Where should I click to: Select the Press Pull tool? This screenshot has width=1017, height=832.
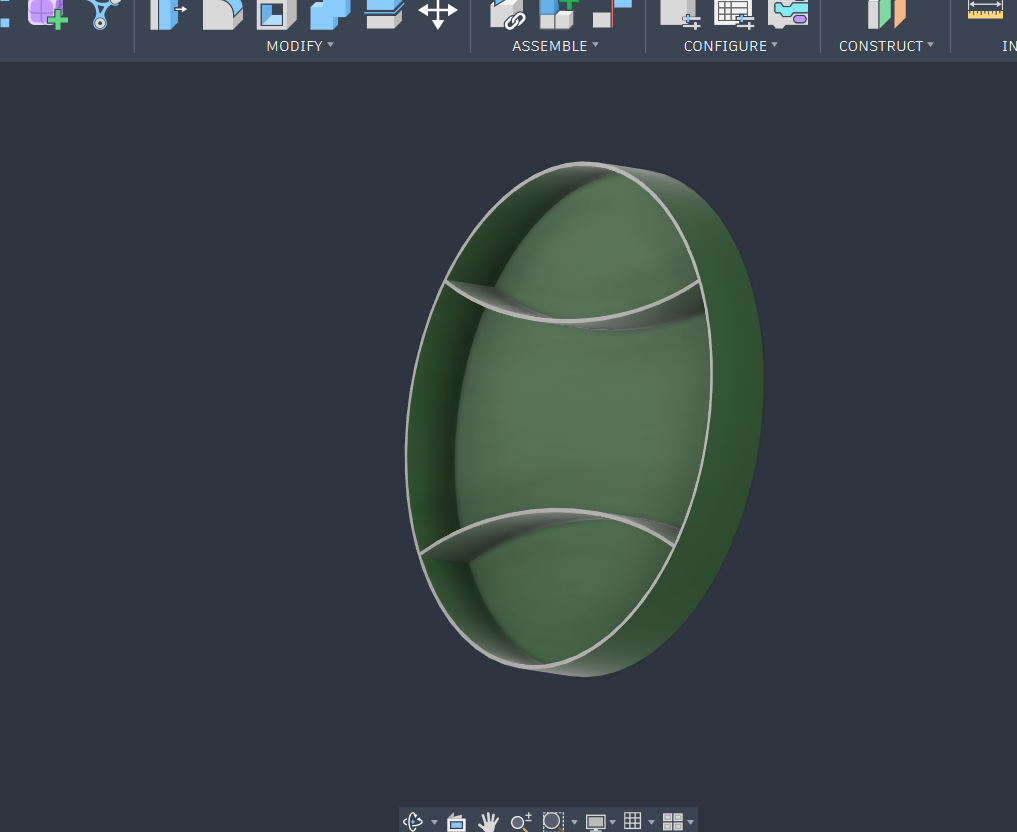tap(169, 14)
